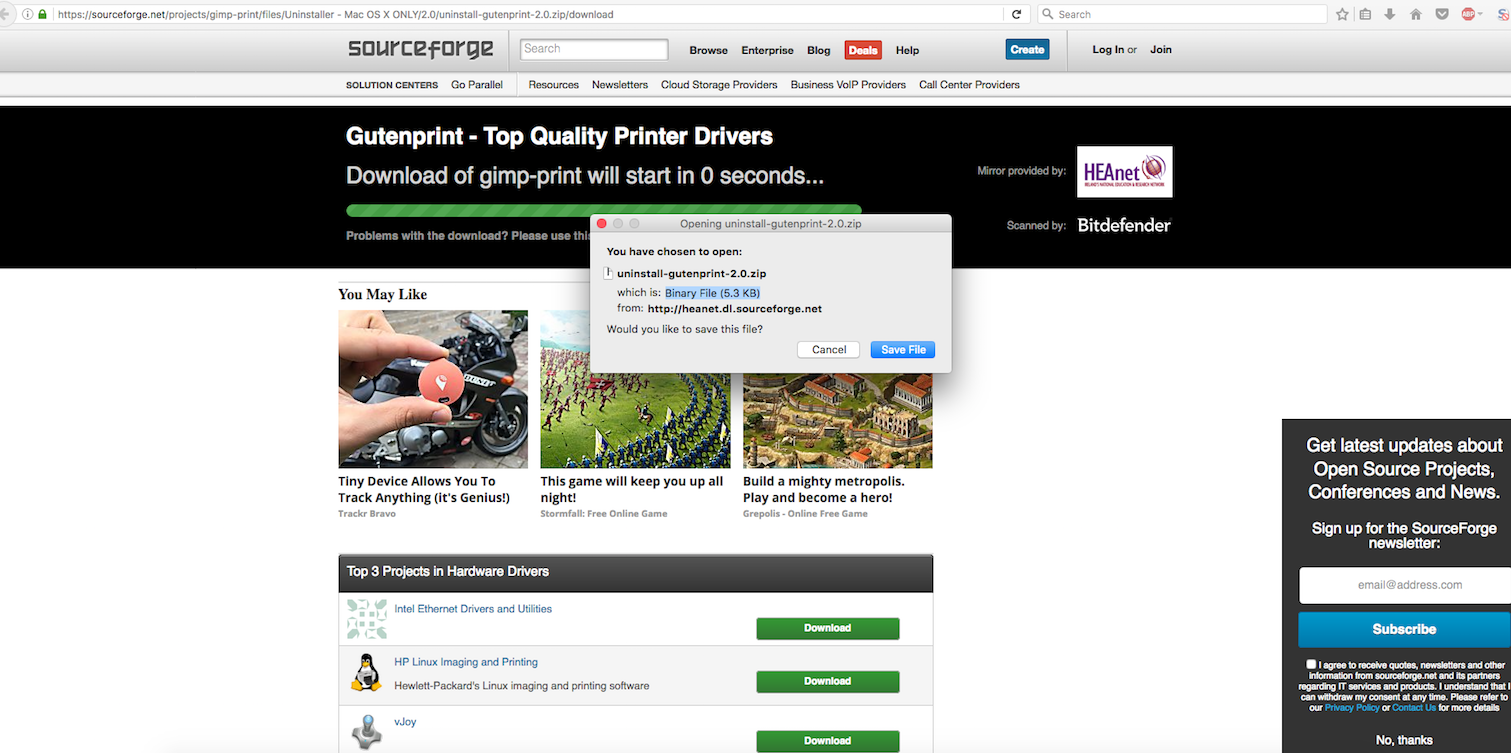
Task: Show bookmarks list icon in the toolbar
Action: pyautogui.click(x=1366, y=14)
